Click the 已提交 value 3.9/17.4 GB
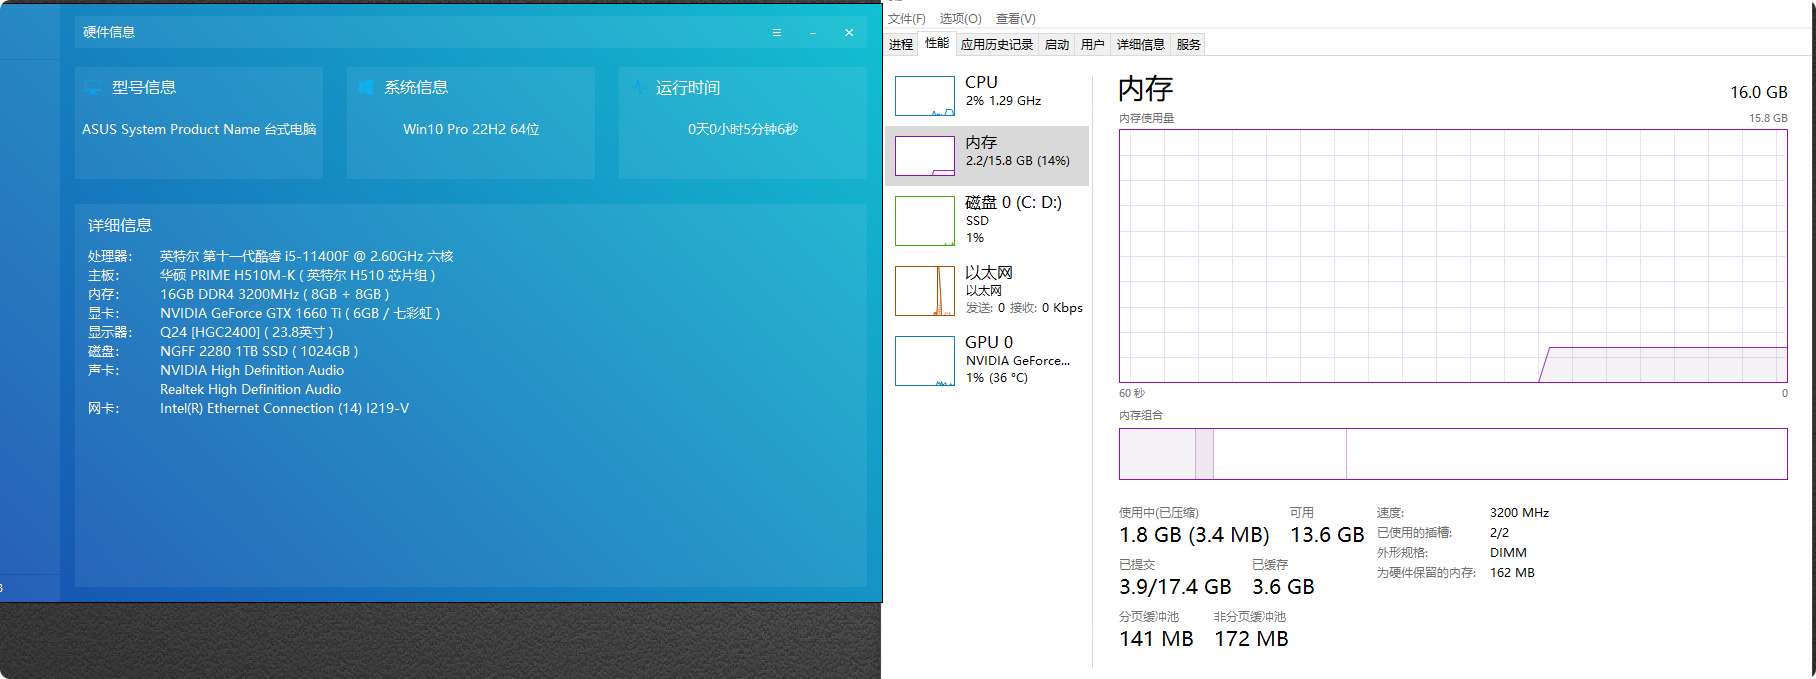Viewport: 1816px width, 679px height. (x=1175, y=587)
